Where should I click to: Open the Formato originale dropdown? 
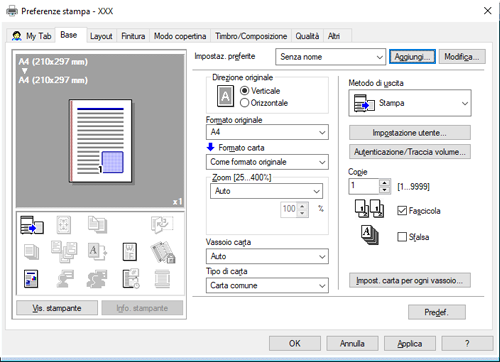point(267,132)
